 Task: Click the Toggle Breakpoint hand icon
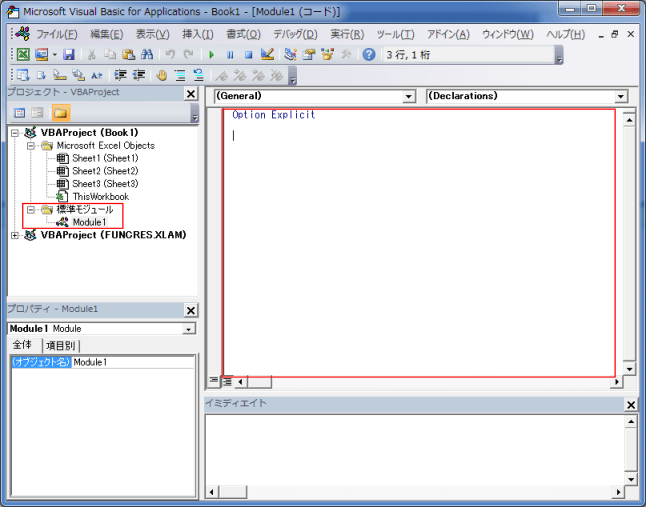pyautogui.click(x=161, y=74)
